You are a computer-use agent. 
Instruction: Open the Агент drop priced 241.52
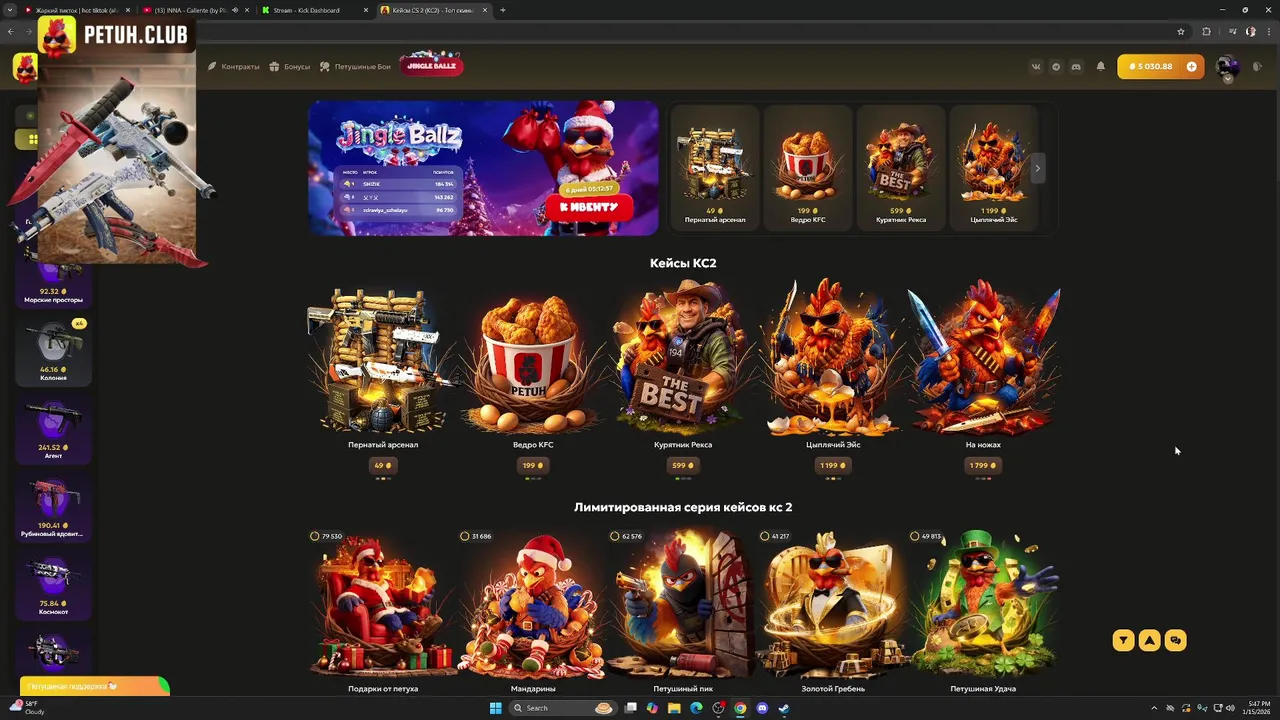[53, 428]
